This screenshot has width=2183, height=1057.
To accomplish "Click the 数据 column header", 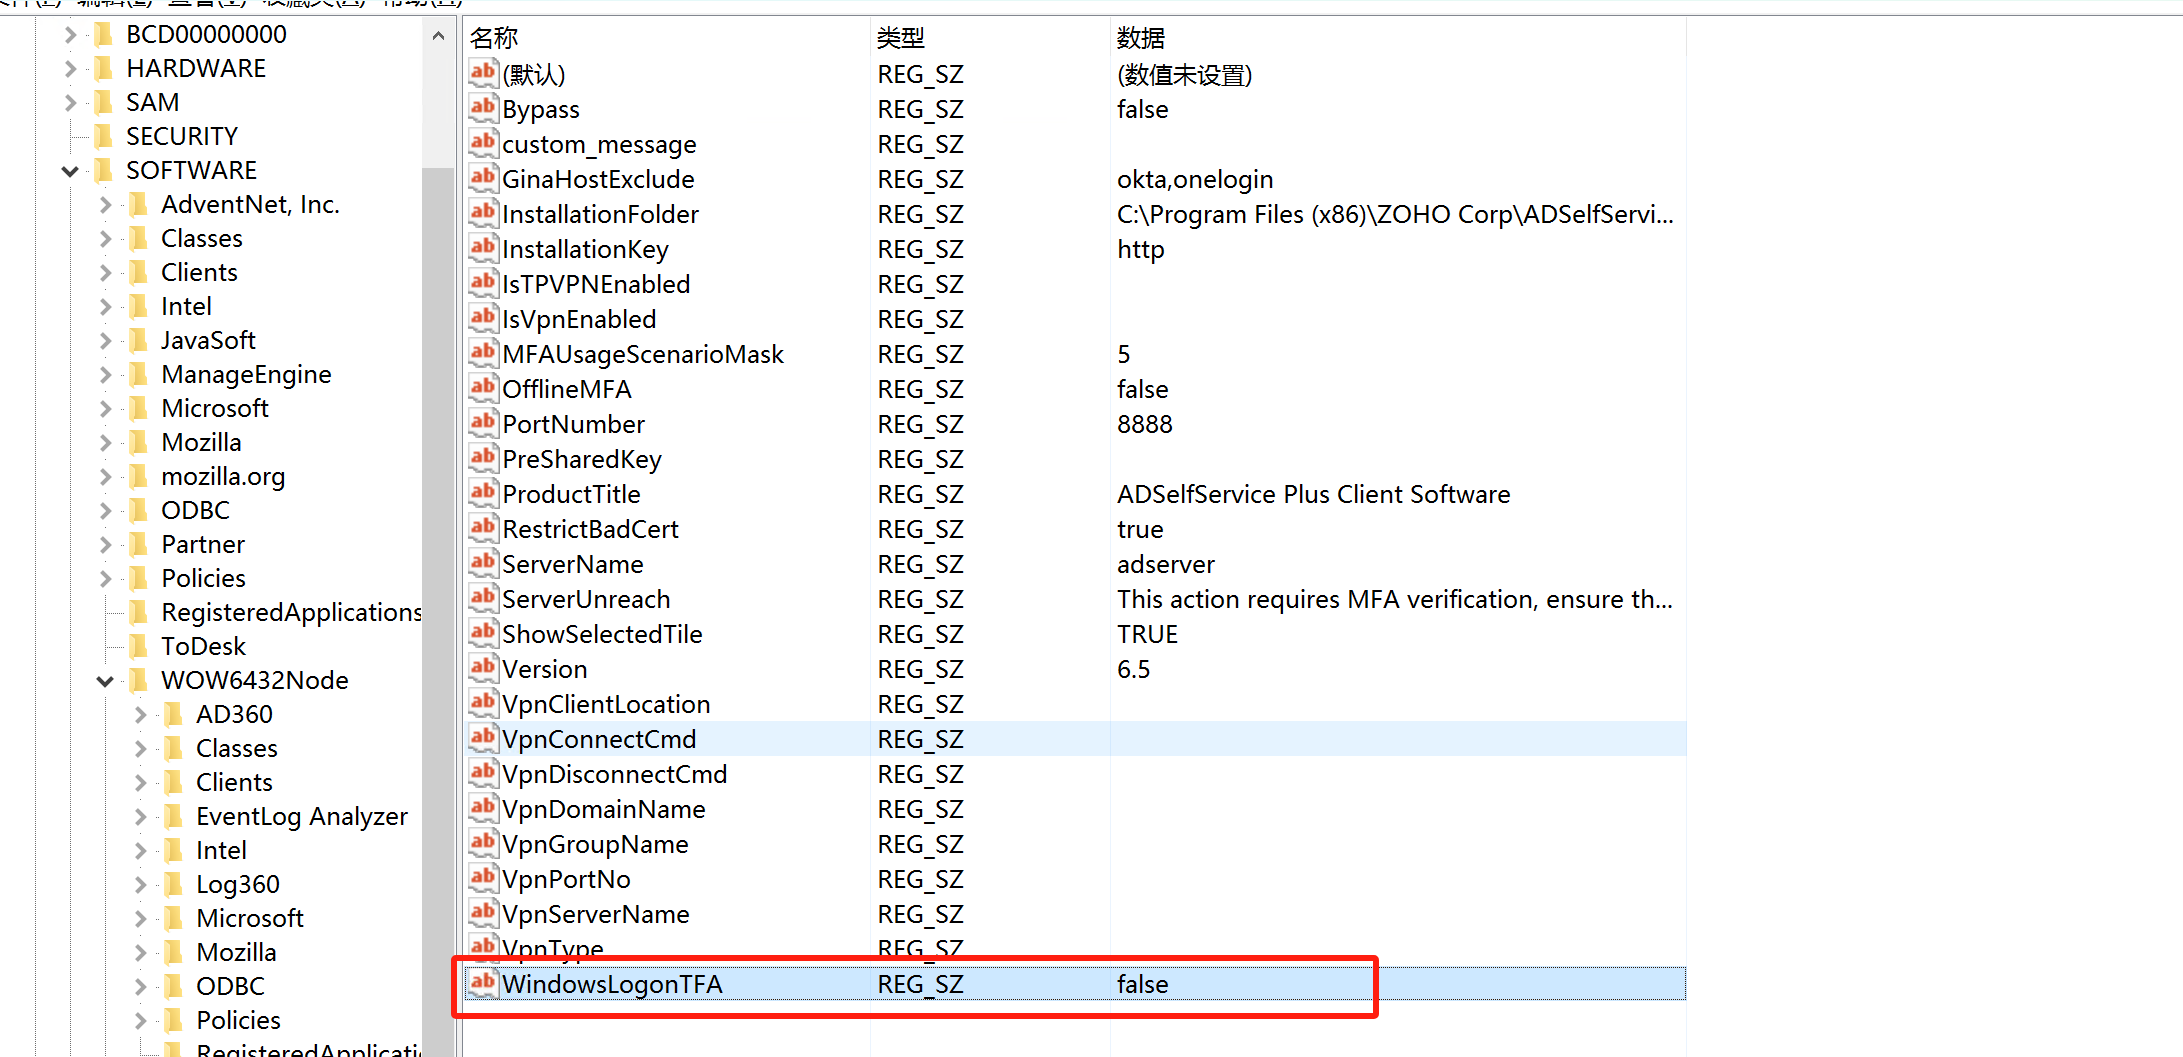I will [x=1140, y=38].
